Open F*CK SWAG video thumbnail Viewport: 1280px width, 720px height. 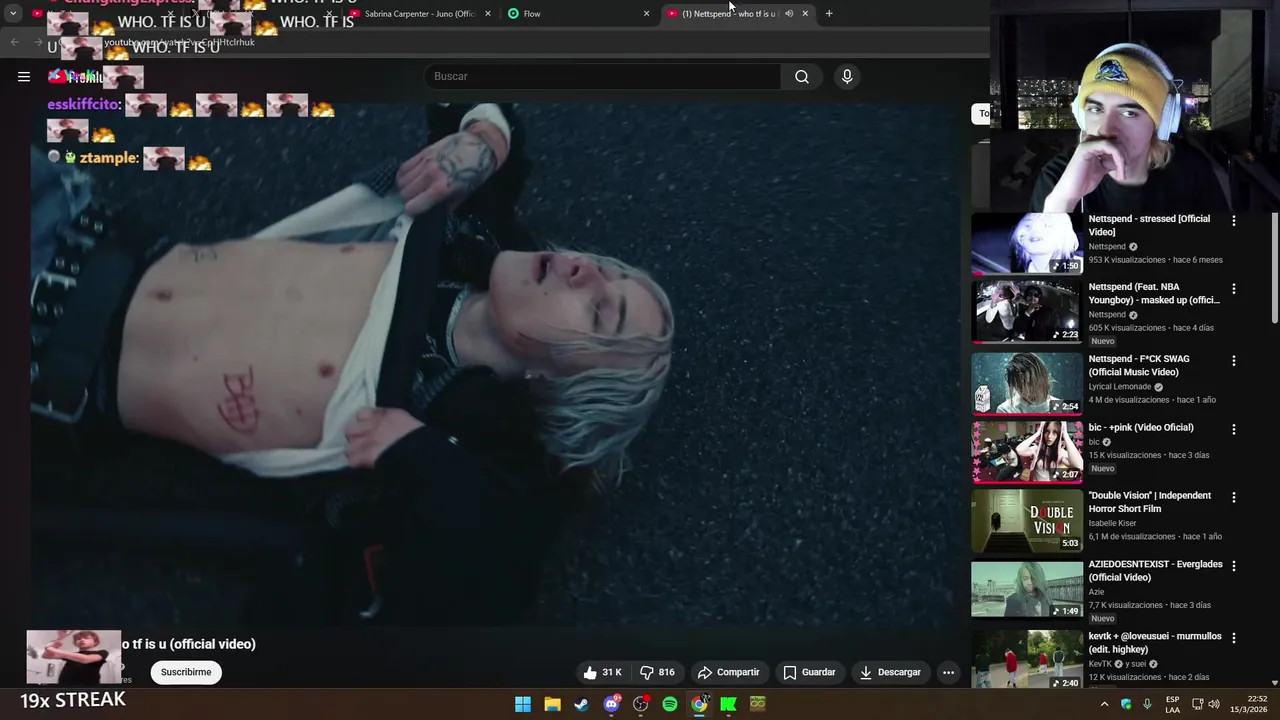coord(1027,382)
